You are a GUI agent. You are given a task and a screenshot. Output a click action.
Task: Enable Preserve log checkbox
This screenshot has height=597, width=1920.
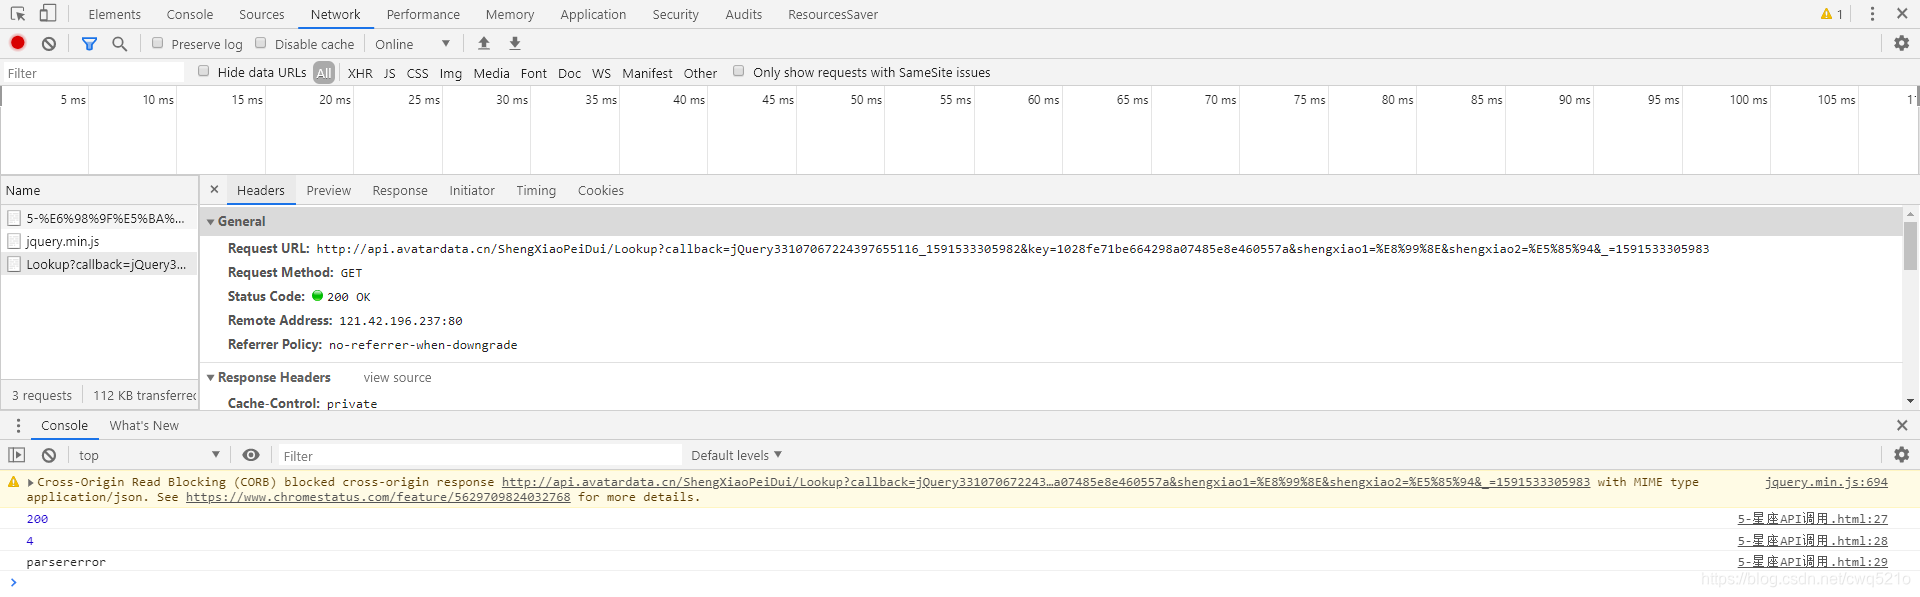click(x=158, y=43)
